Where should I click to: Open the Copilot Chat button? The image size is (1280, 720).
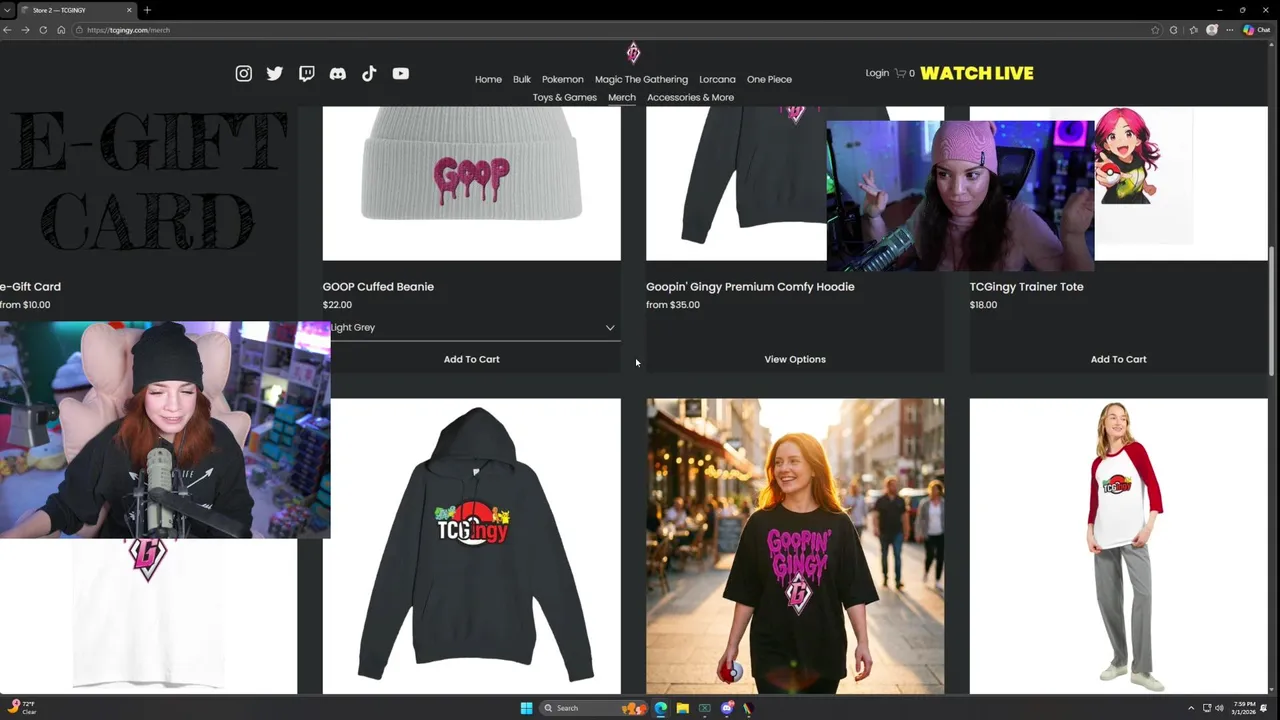(1256, 30)
